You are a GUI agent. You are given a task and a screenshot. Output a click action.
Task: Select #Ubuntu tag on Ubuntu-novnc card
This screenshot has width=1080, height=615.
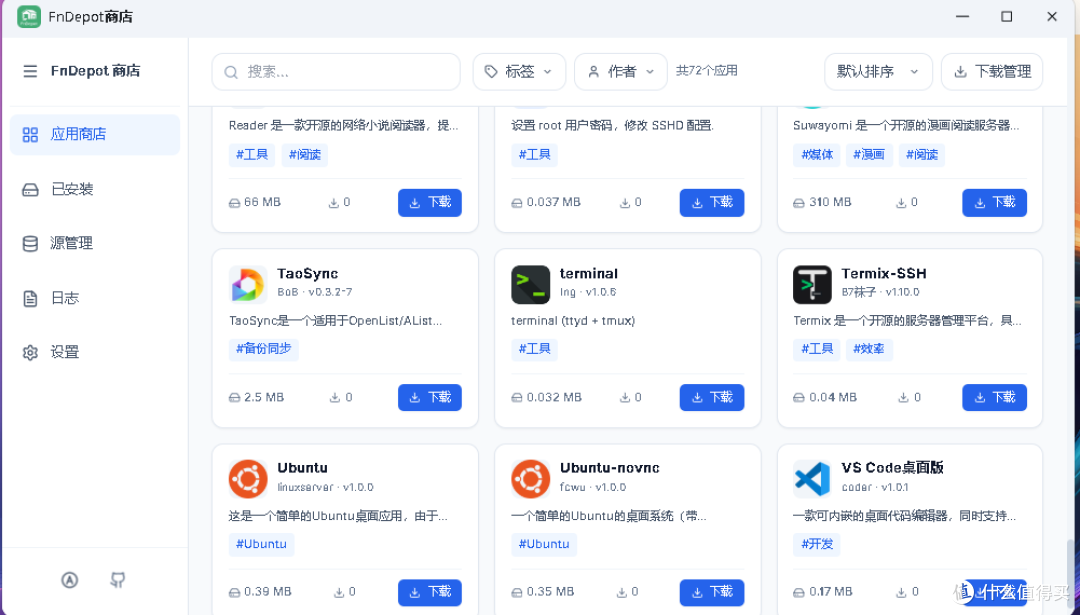click(544, 544)
